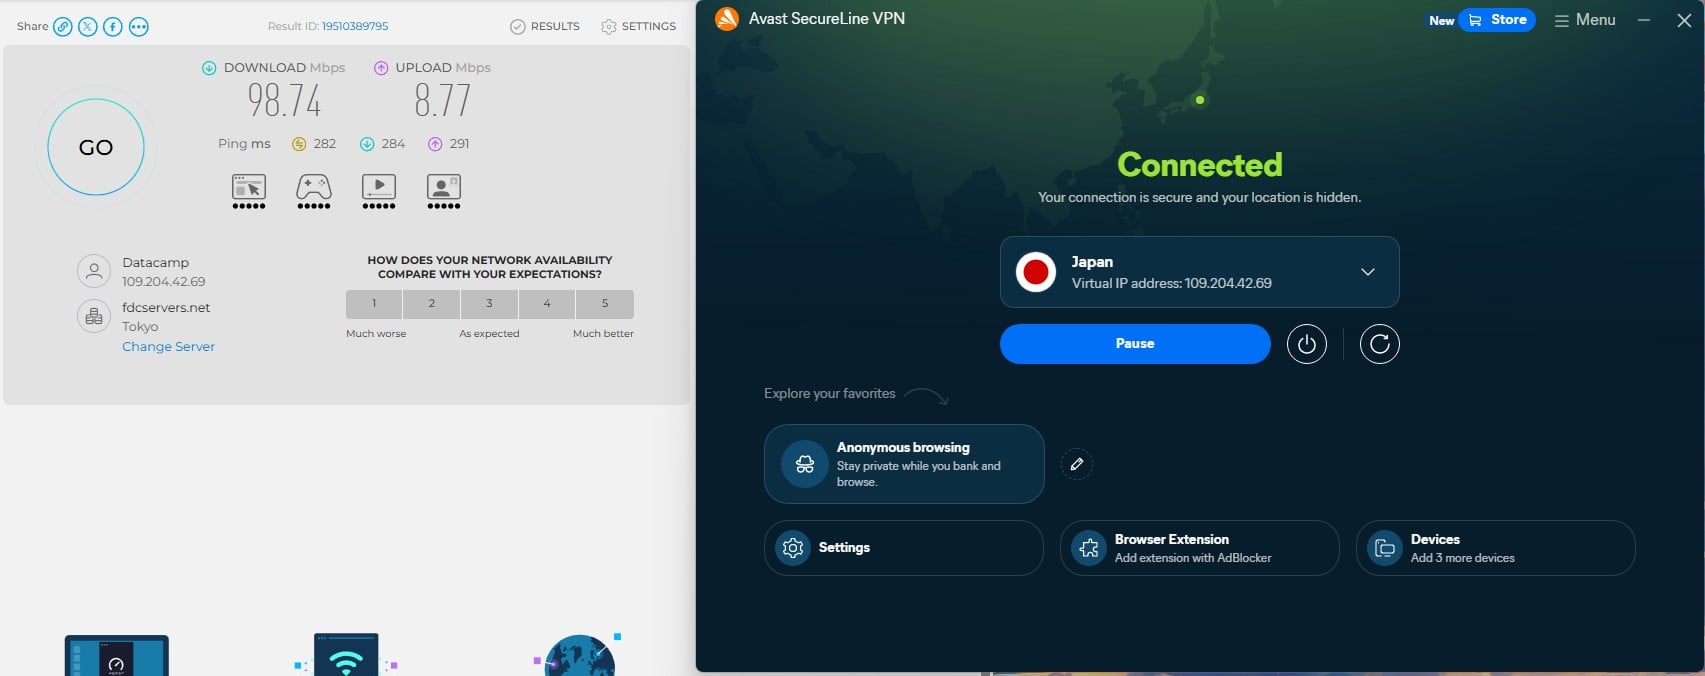Pause the VPN connection

(x=1135, y=343)
